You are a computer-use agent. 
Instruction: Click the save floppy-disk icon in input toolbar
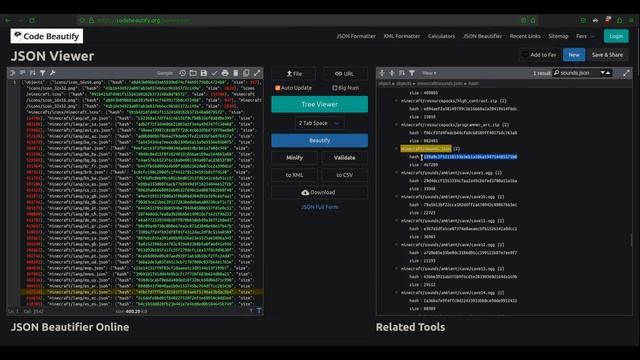(204, 73)
